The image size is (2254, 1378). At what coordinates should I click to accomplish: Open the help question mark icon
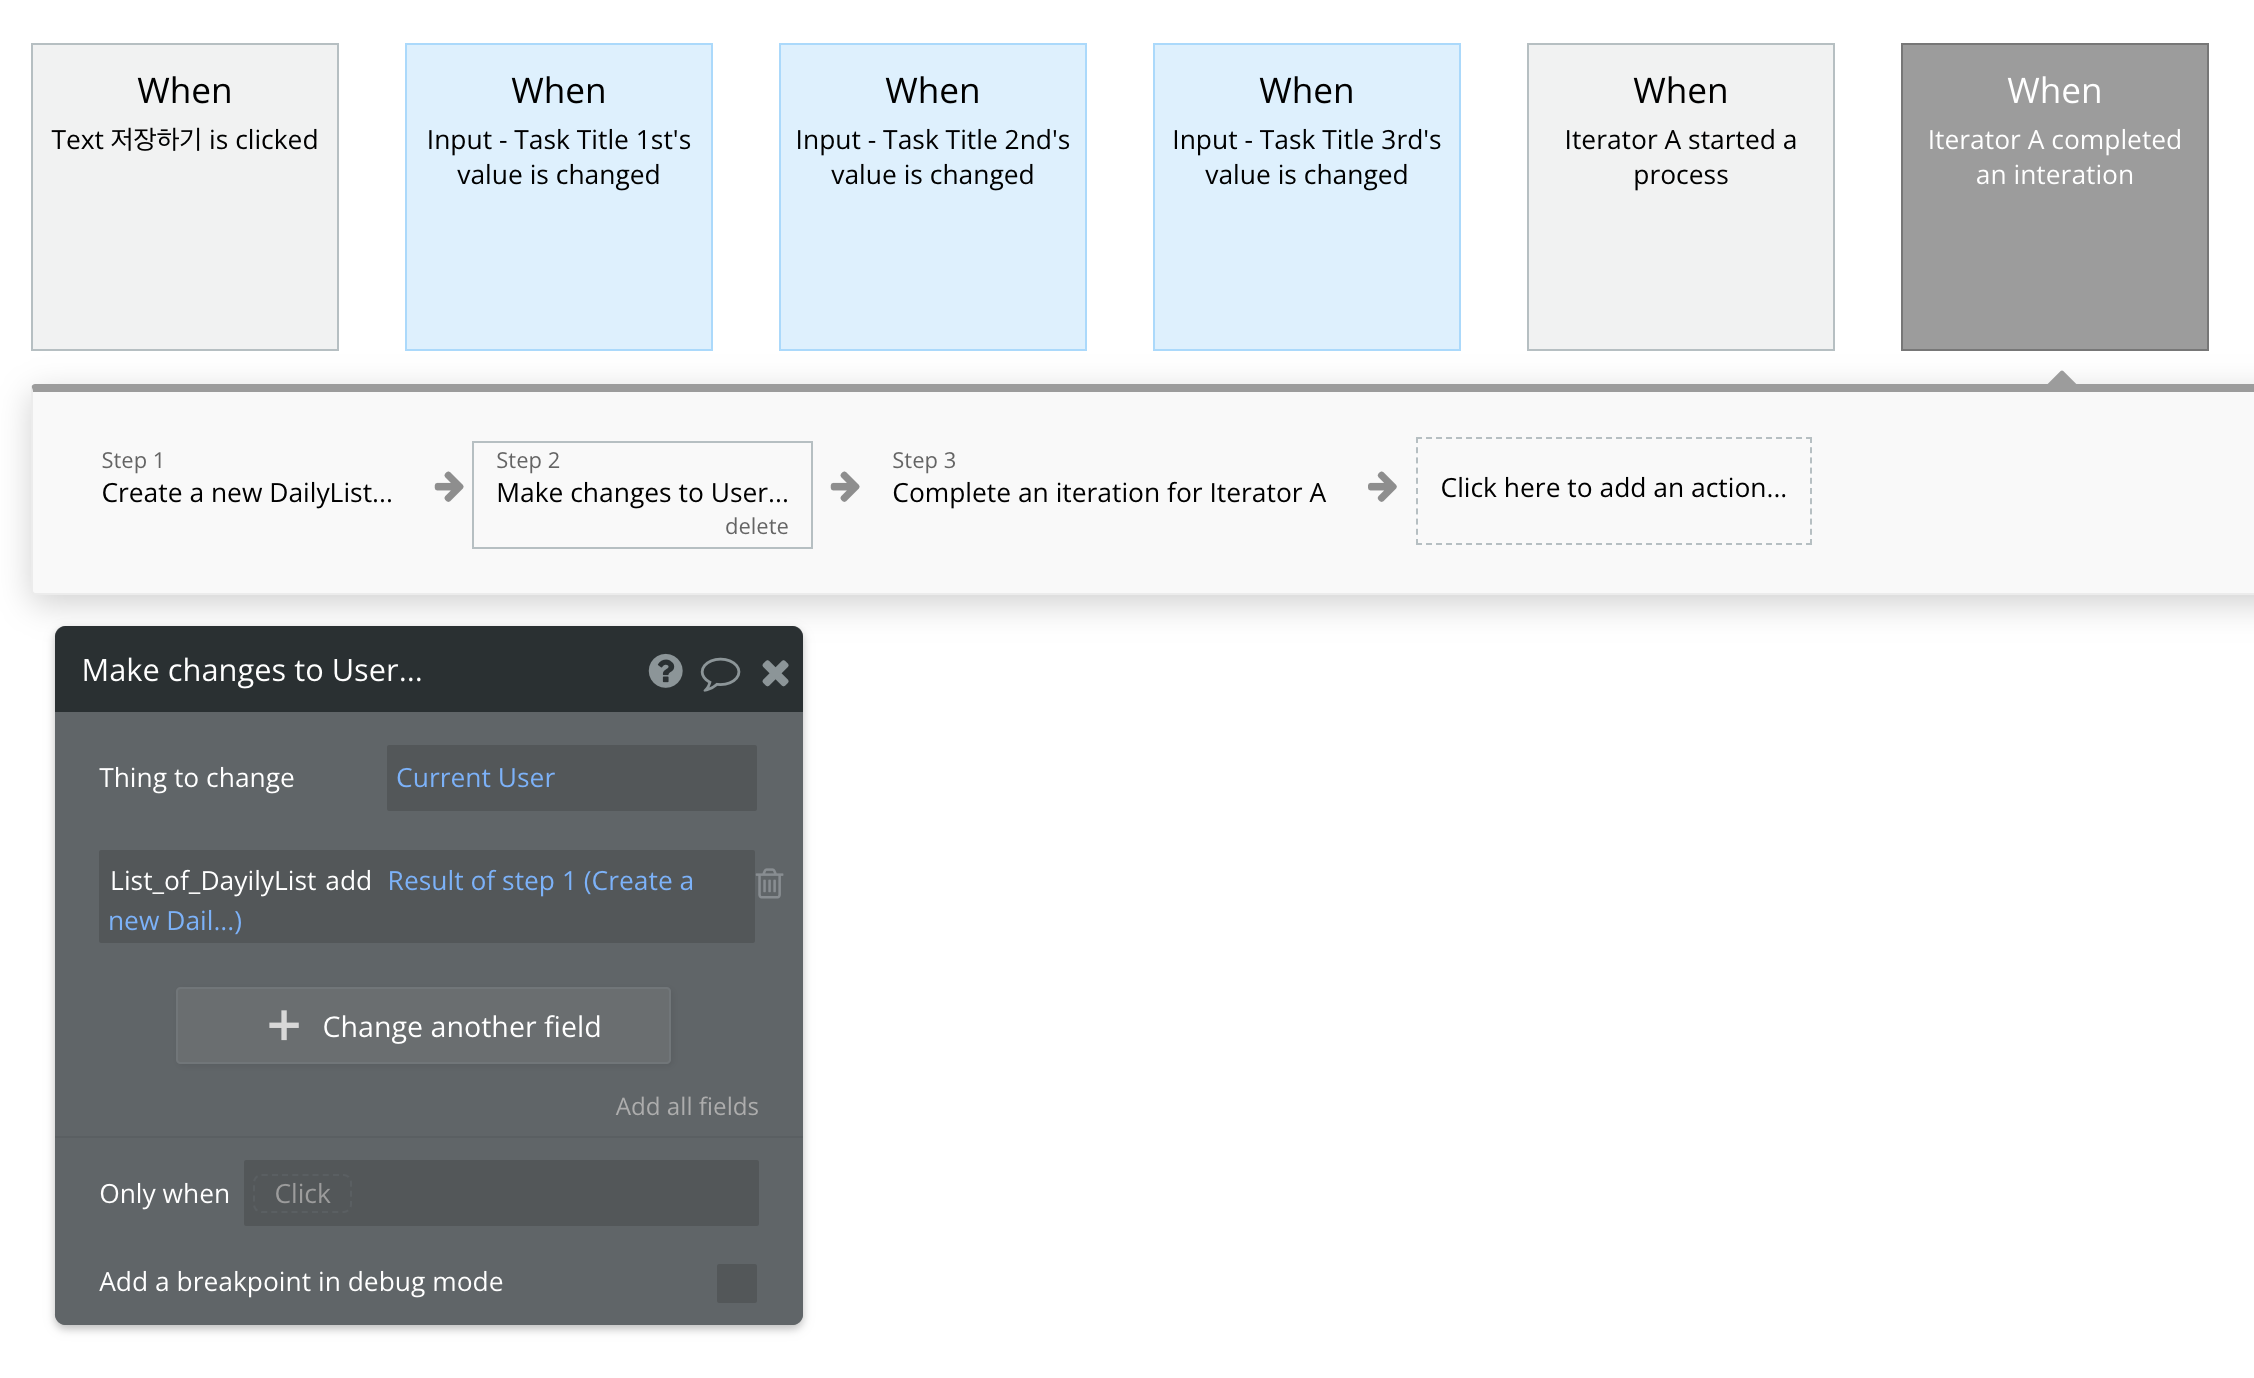pos(665,671)
